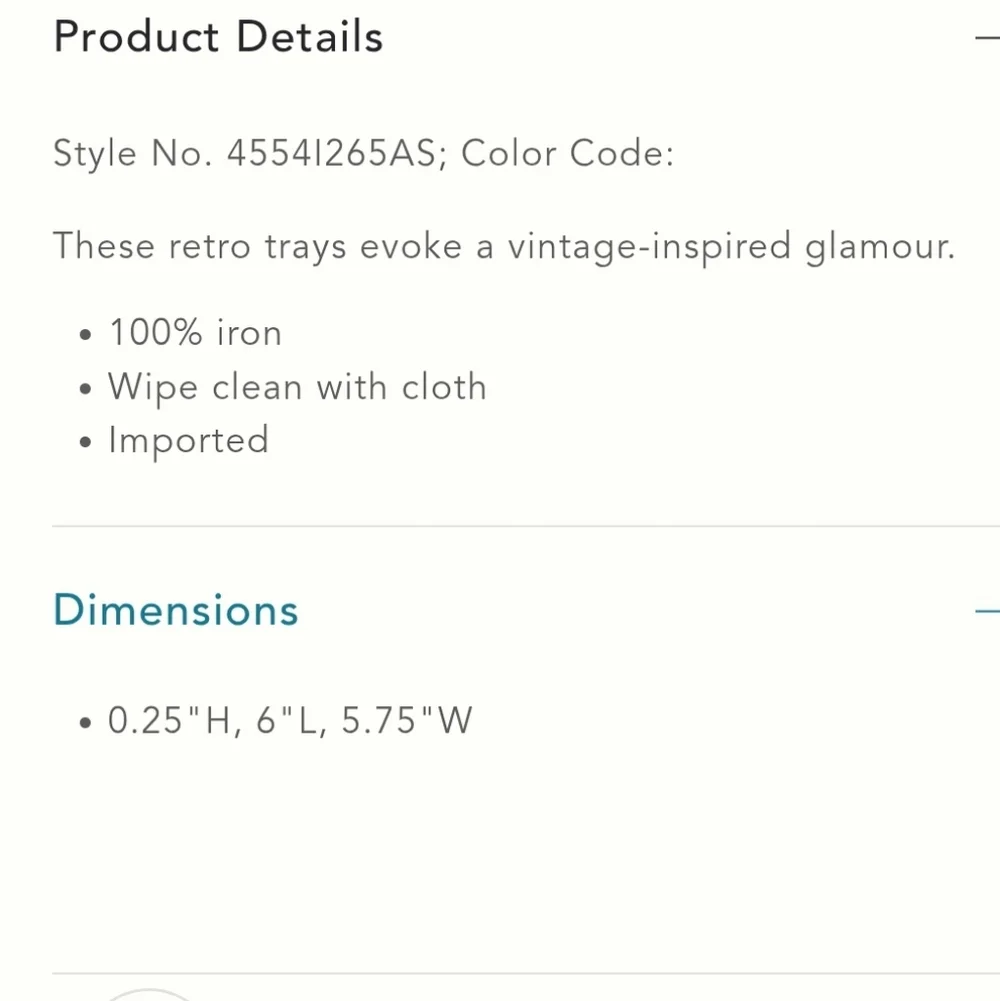Click the Color Code label

[568, 153]
